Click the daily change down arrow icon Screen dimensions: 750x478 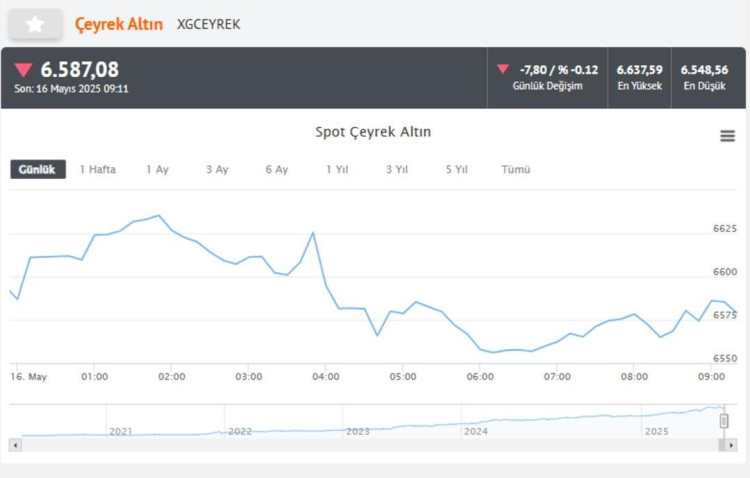click(503, 69)
